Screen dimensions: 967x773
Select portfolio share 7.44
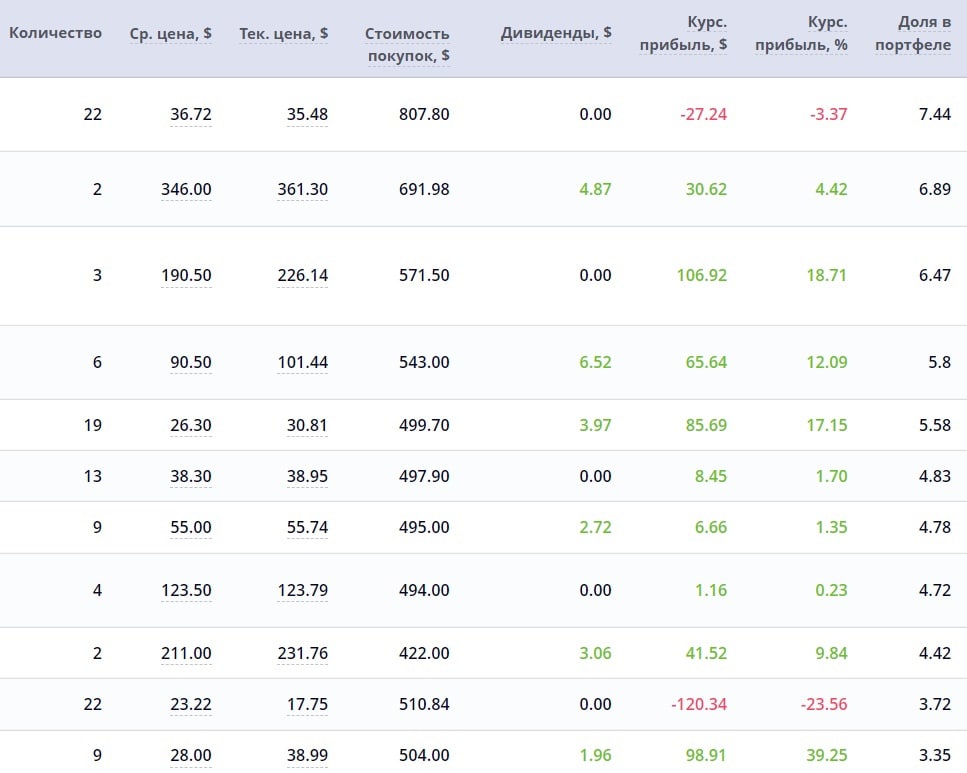coord(935,114)
